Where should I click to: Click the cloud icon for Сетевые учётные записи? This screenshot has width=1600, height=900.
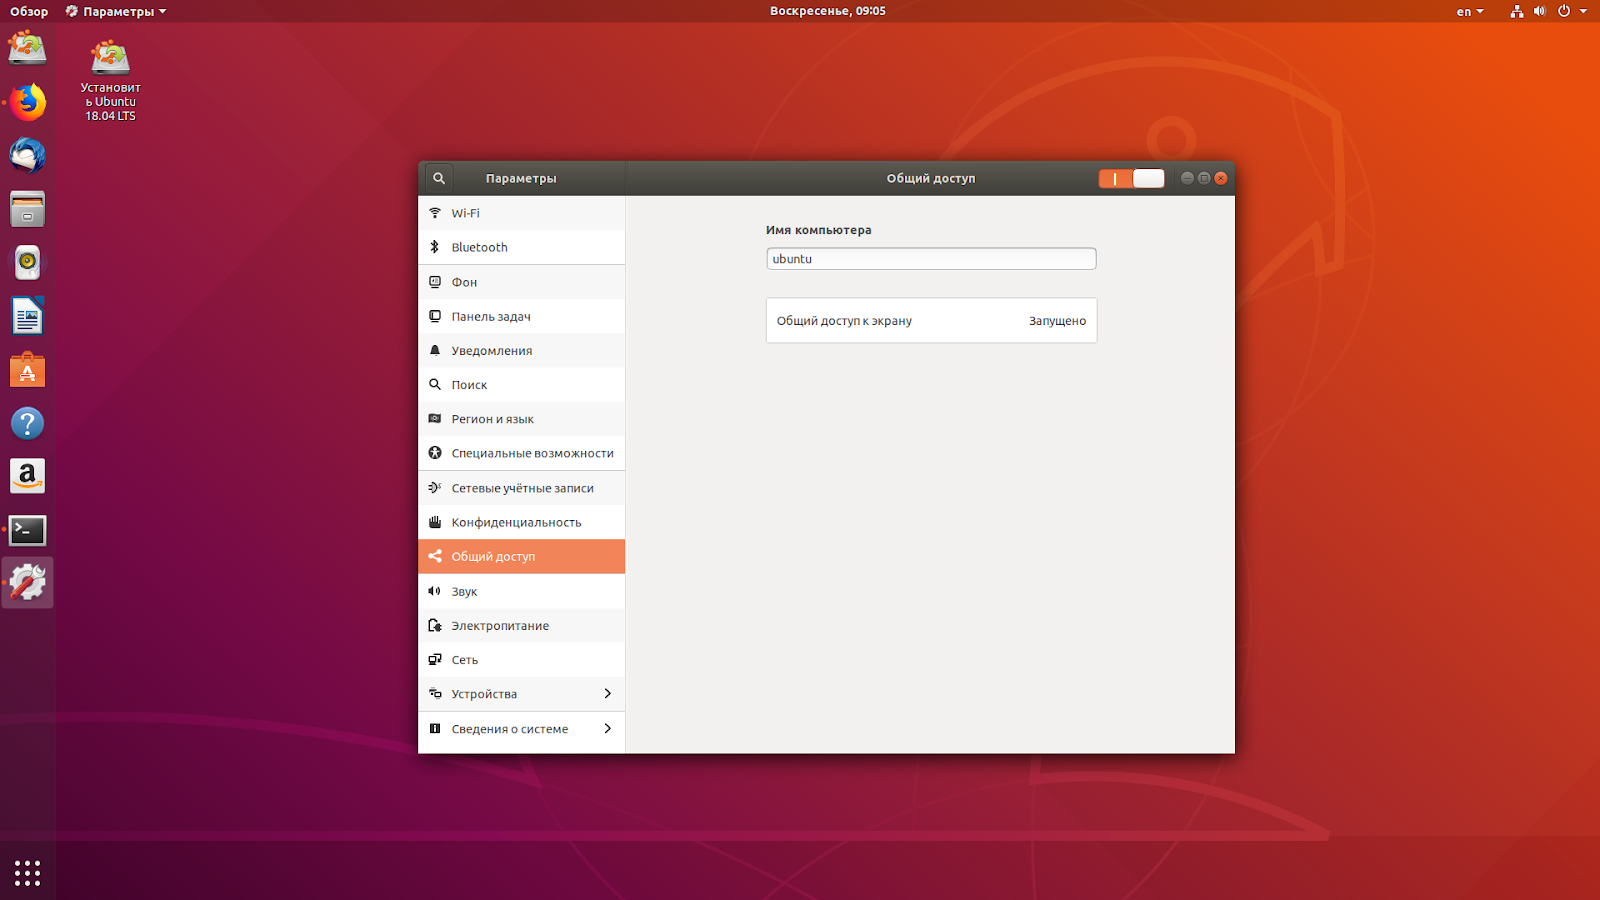435,488
